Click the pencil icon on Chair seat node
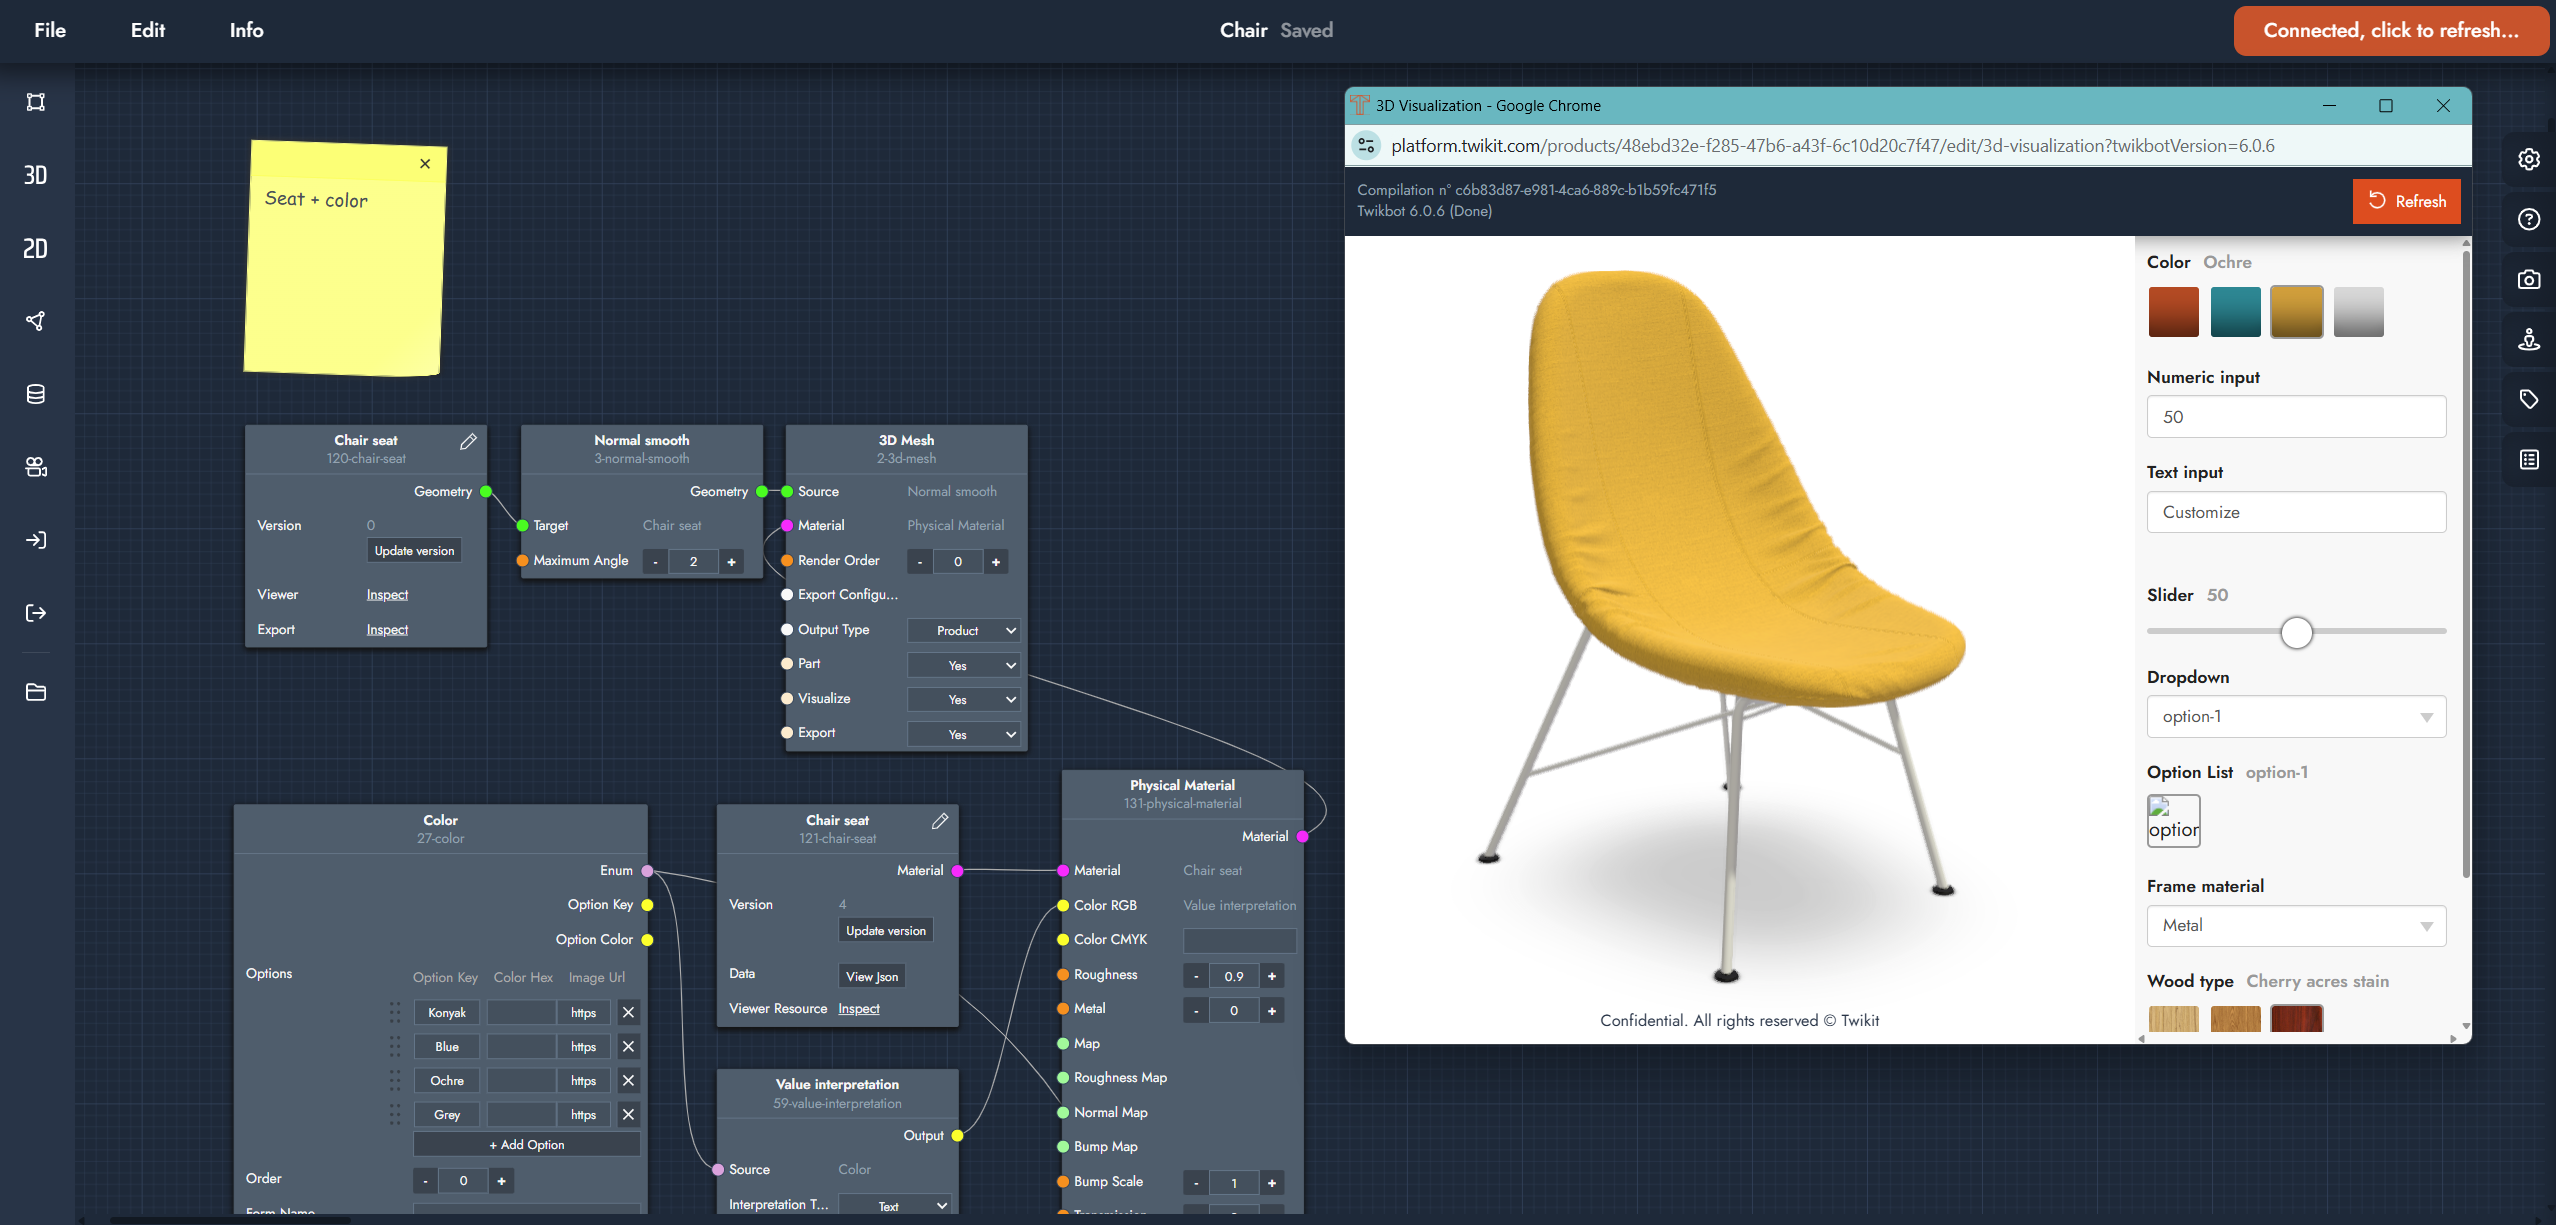This screenshot has height=1225, width=2556. pyautogui.click(x=468, y=441)
